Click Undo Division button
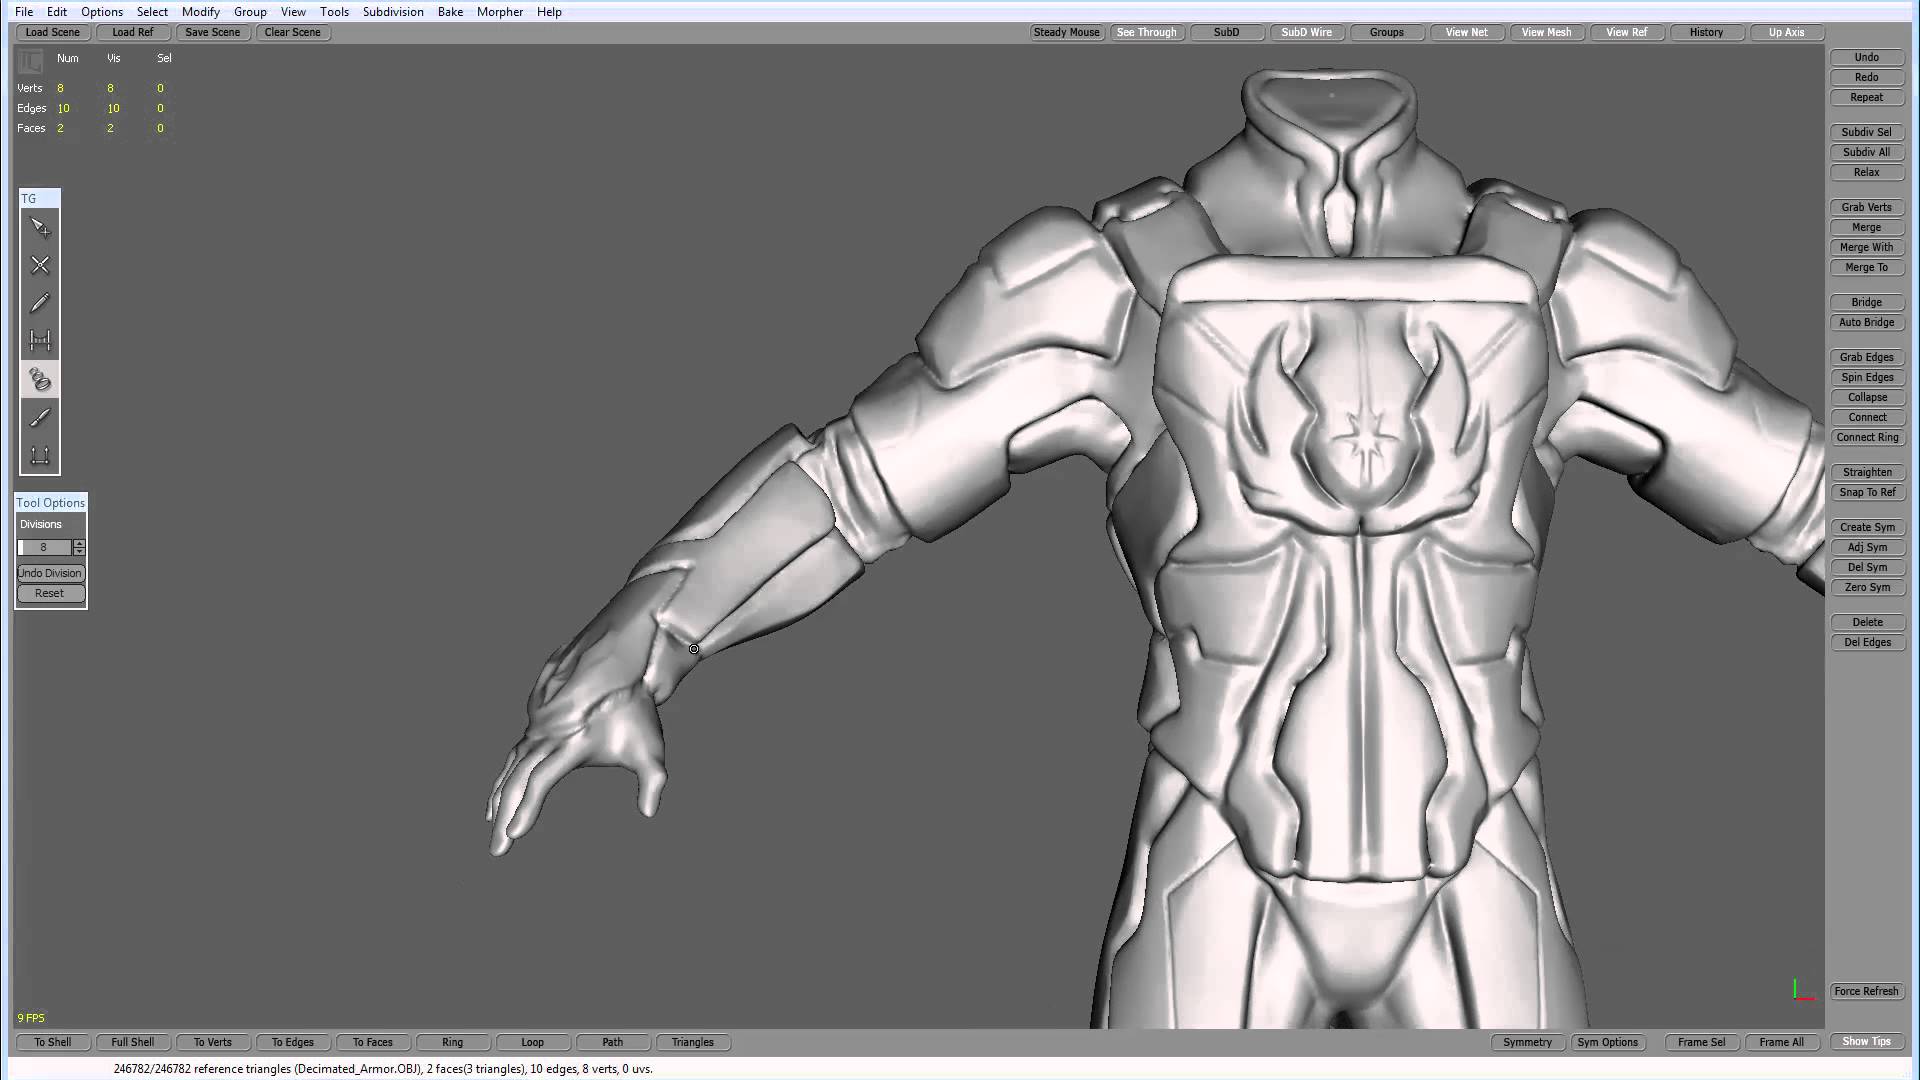 [51, 573]
